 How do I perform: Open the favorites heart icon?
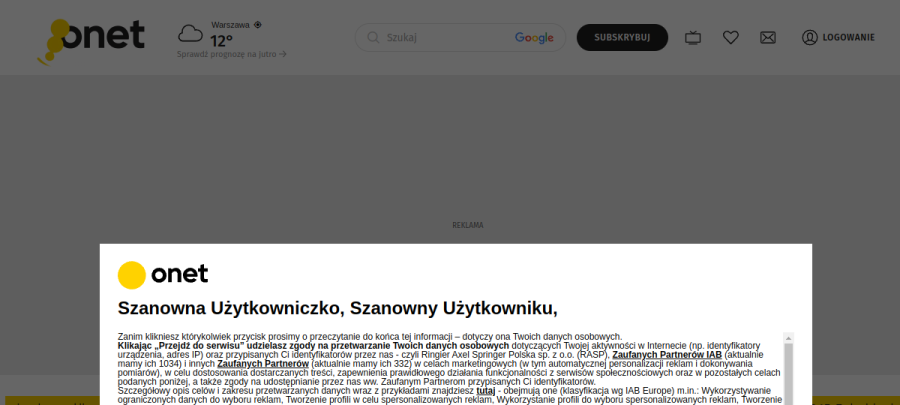tap(730, 38)
